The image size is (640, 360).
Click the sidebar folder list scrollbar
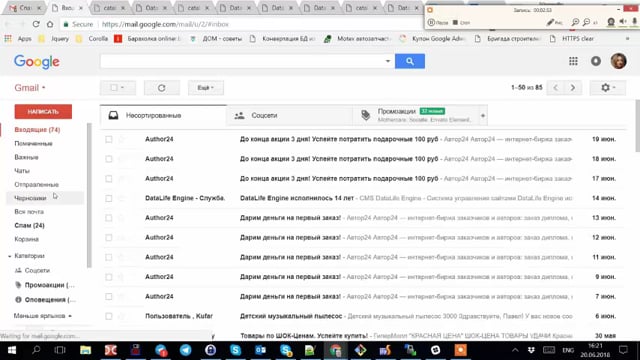pyautogui.click(x=89, y=196)
